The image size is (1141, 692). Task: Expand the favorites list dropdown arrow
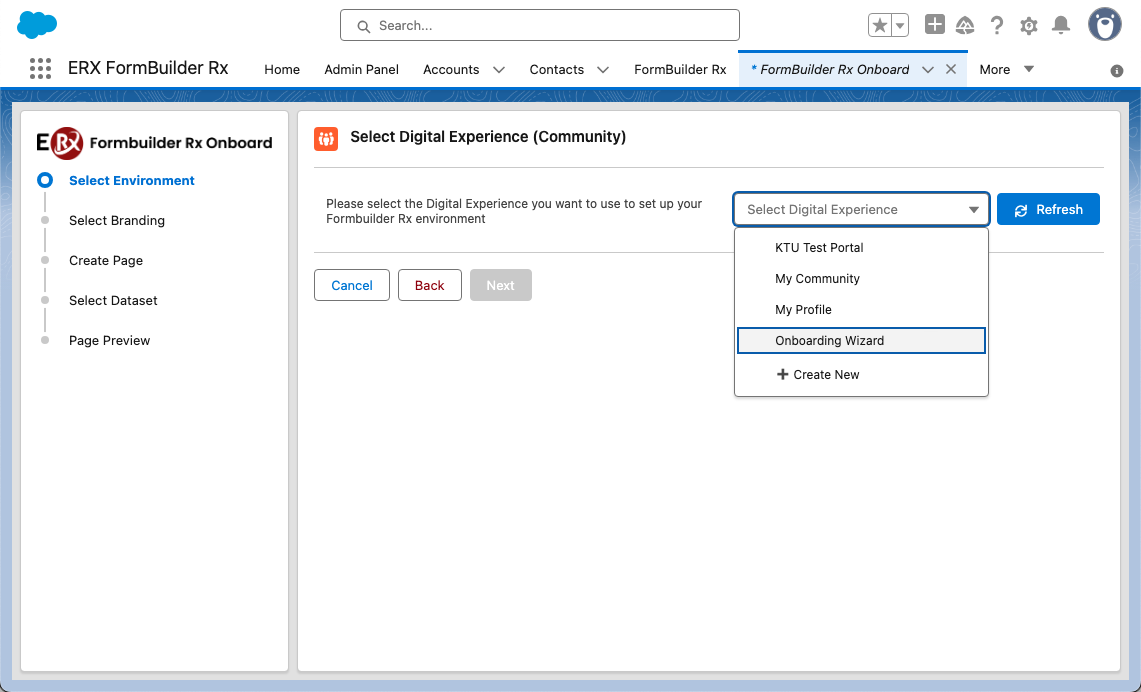tap(899, 26)
